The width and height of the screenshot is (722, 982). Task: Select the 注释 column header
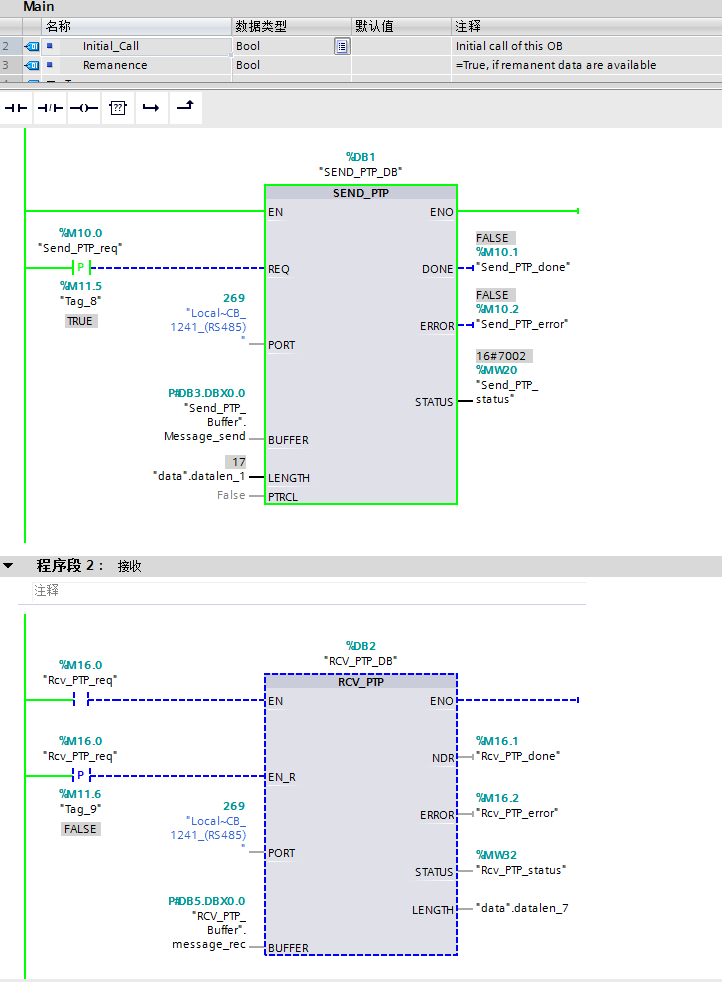coord(586,26)
